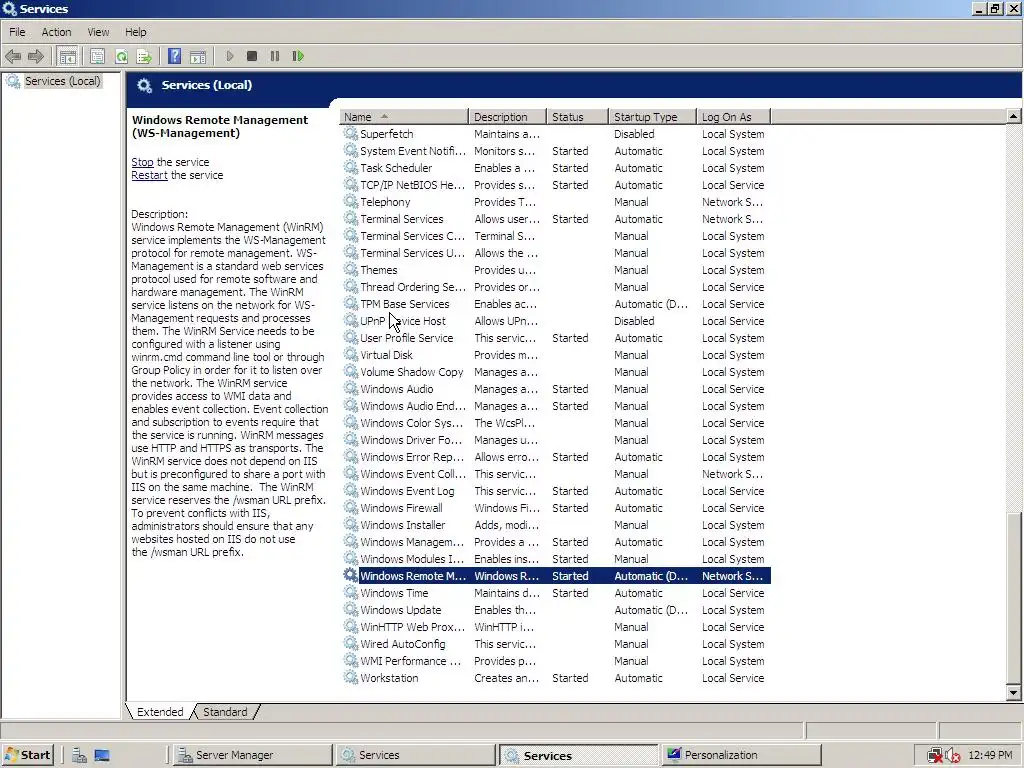Click the Stop the service link
1024x768 pixels.
(142, 162)
